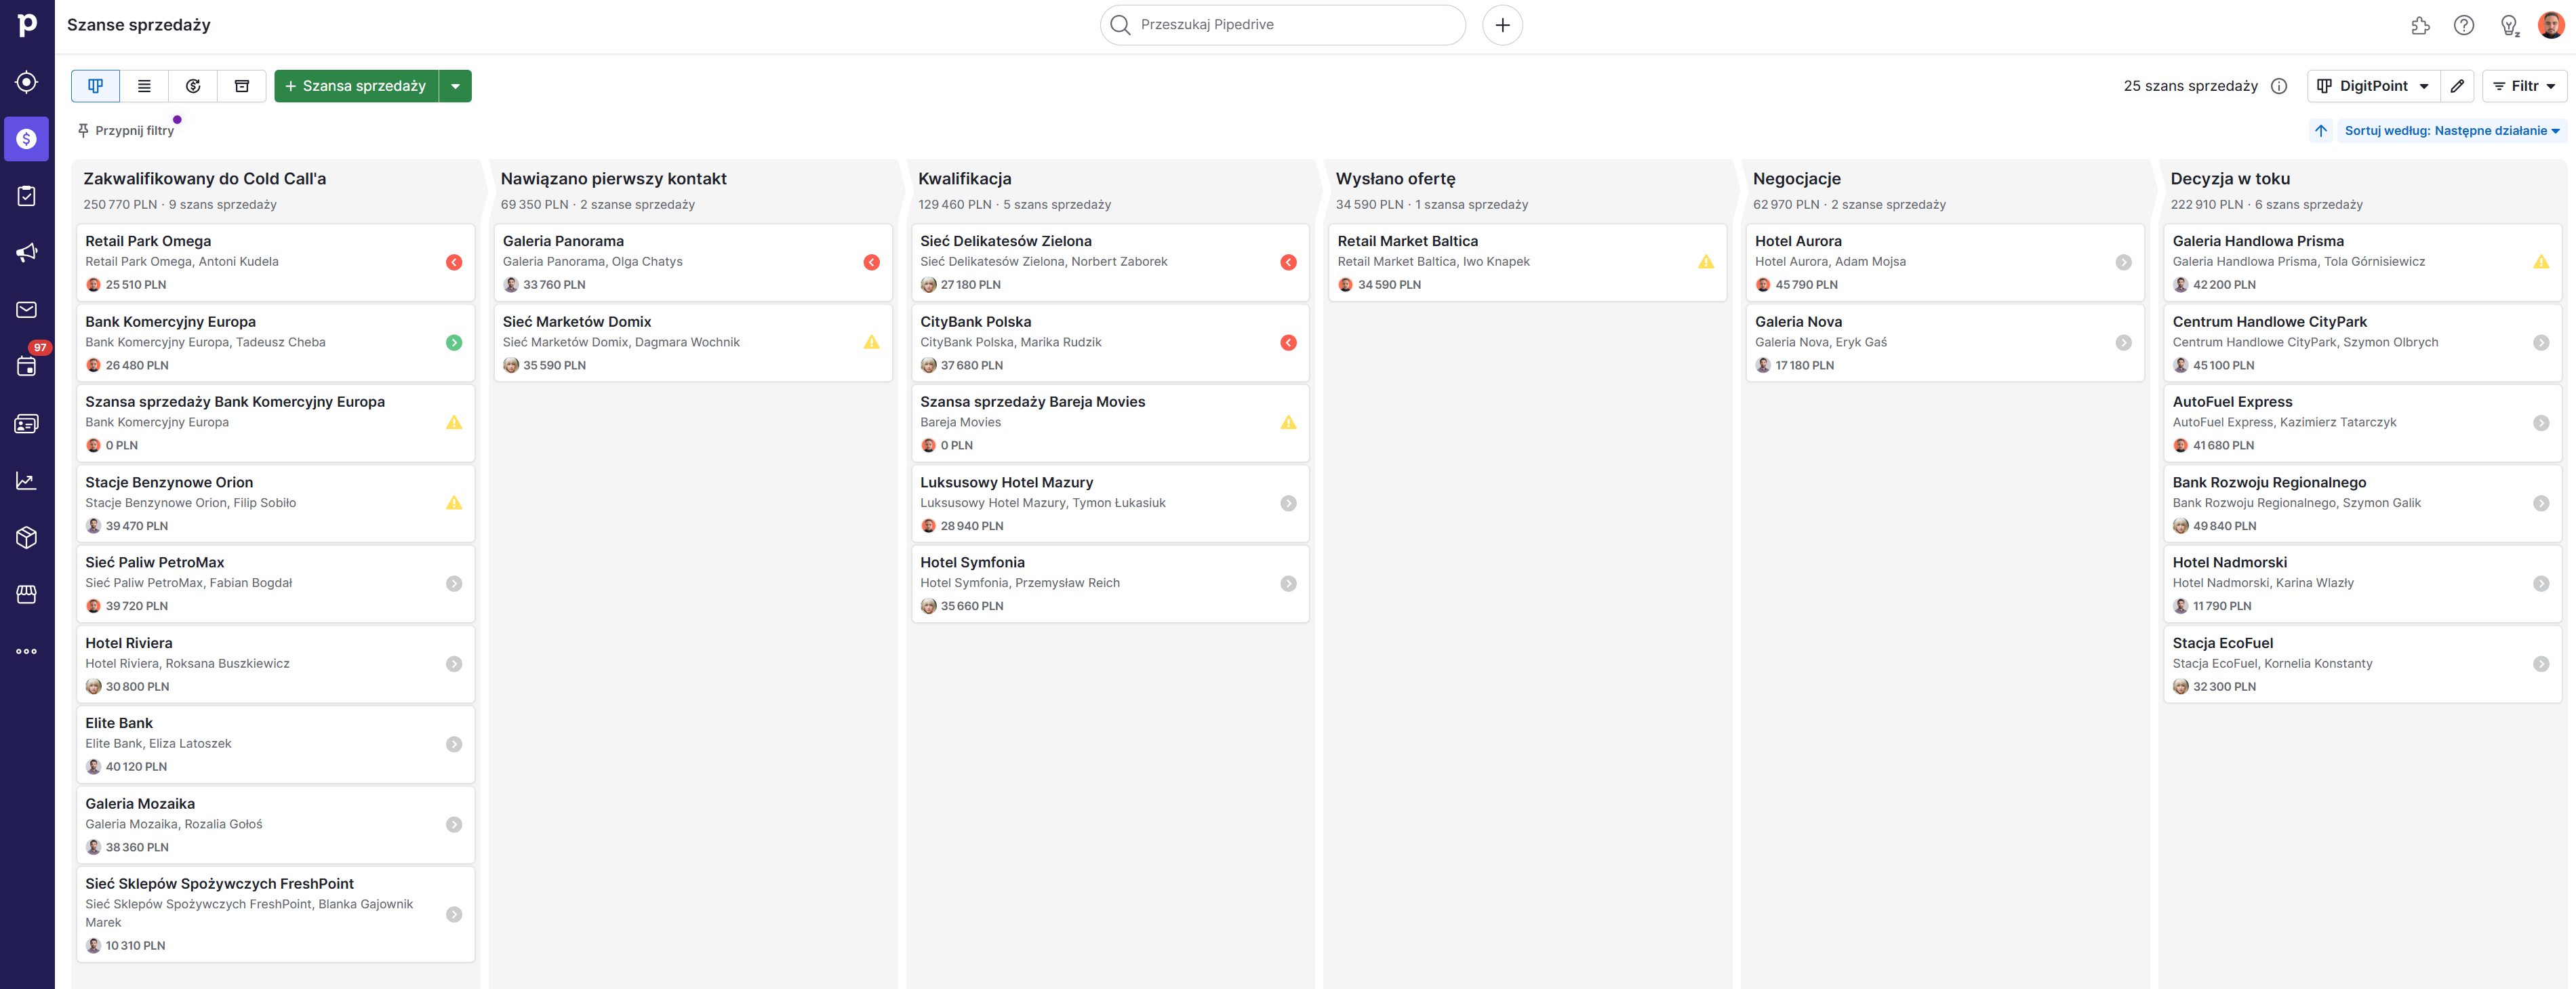Click the red overdue icon on Retail Park Omega
The width and height of the screenshot is (2576, 989).
(454, 262)
